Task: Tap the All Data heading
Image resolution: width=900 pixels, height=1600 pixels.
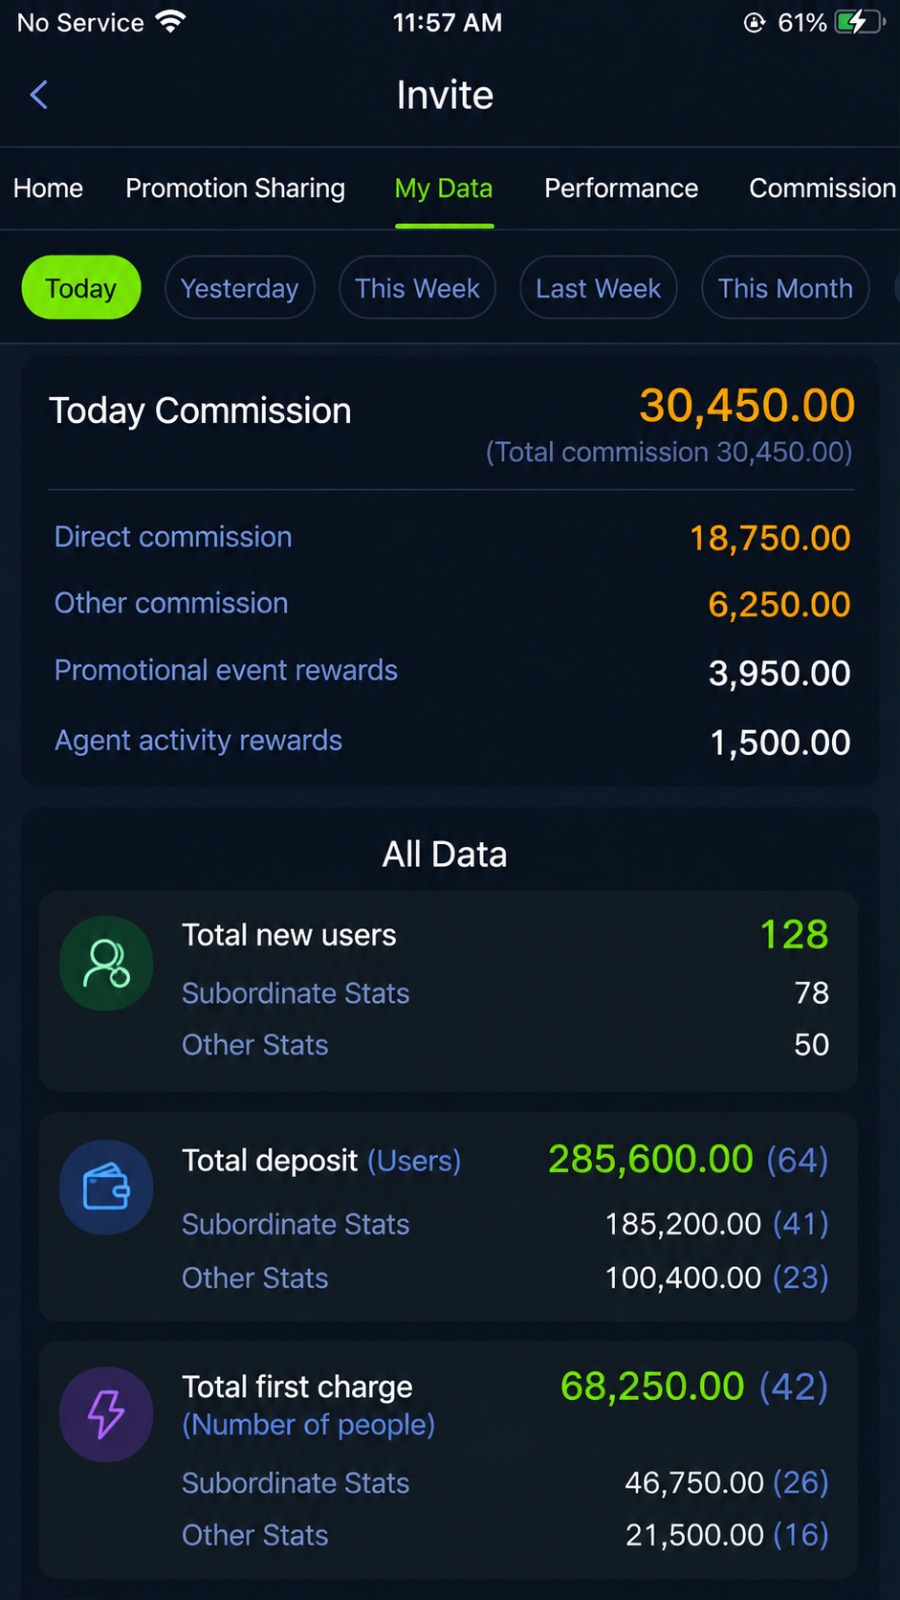Action: [x=445, y=854]
